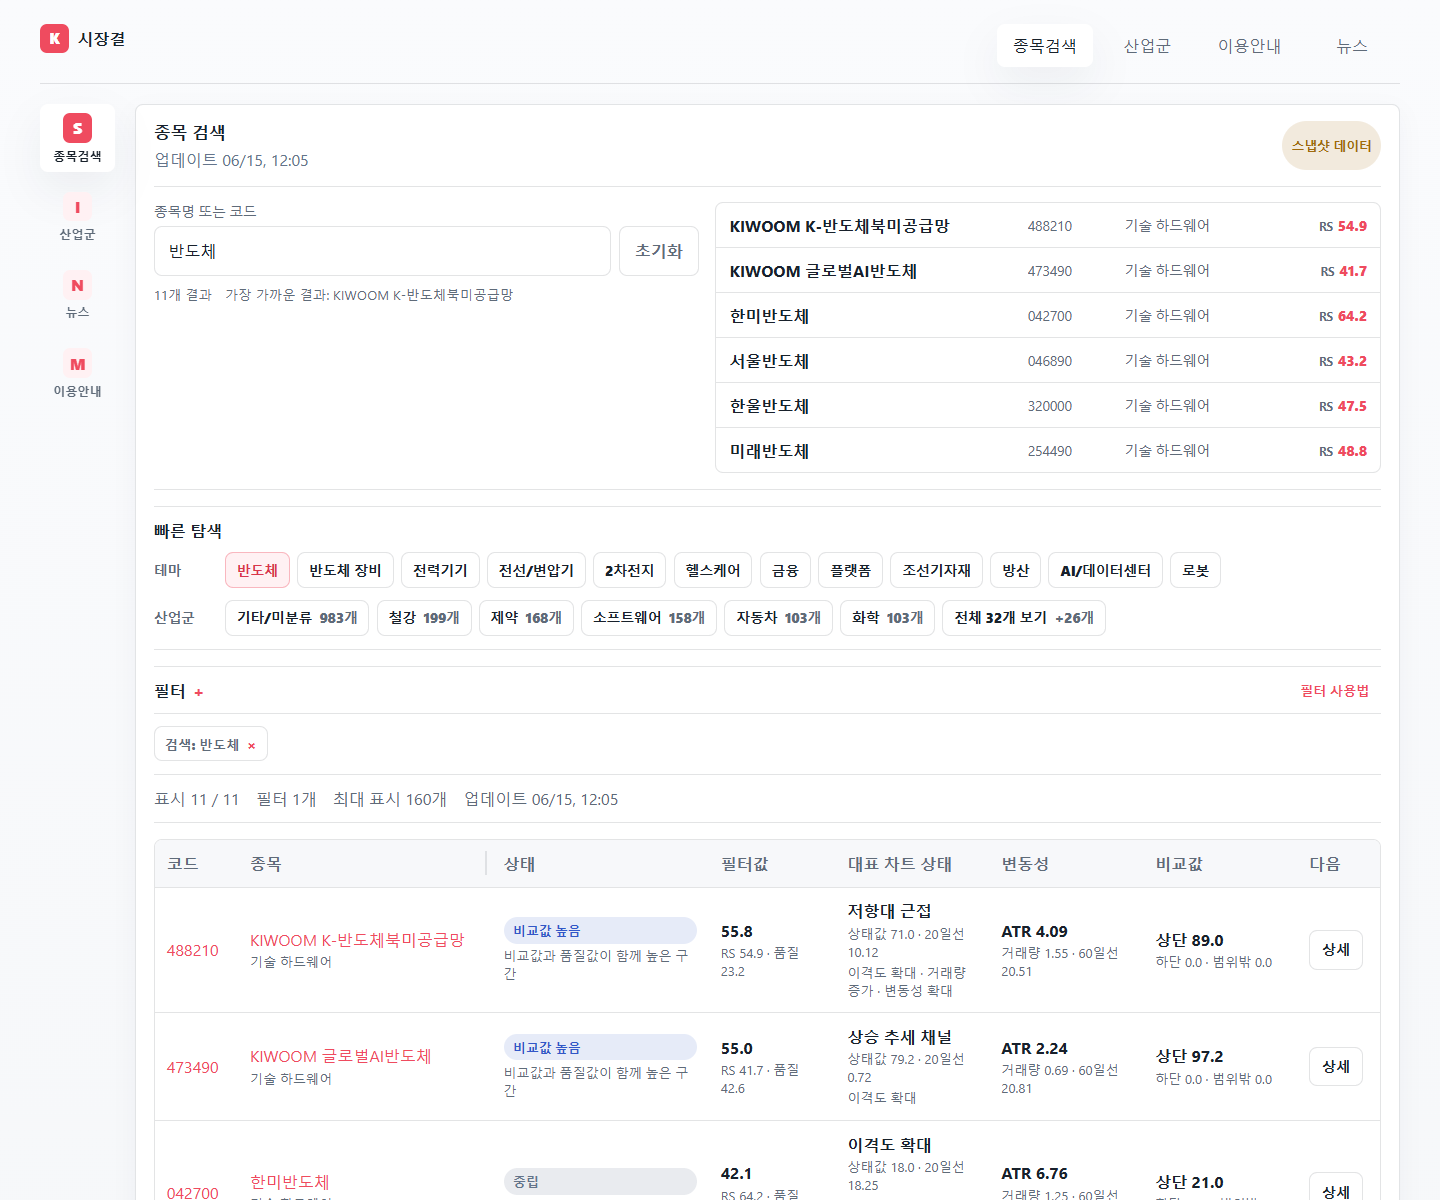Open code 473490 in the table

[192, 1067]
